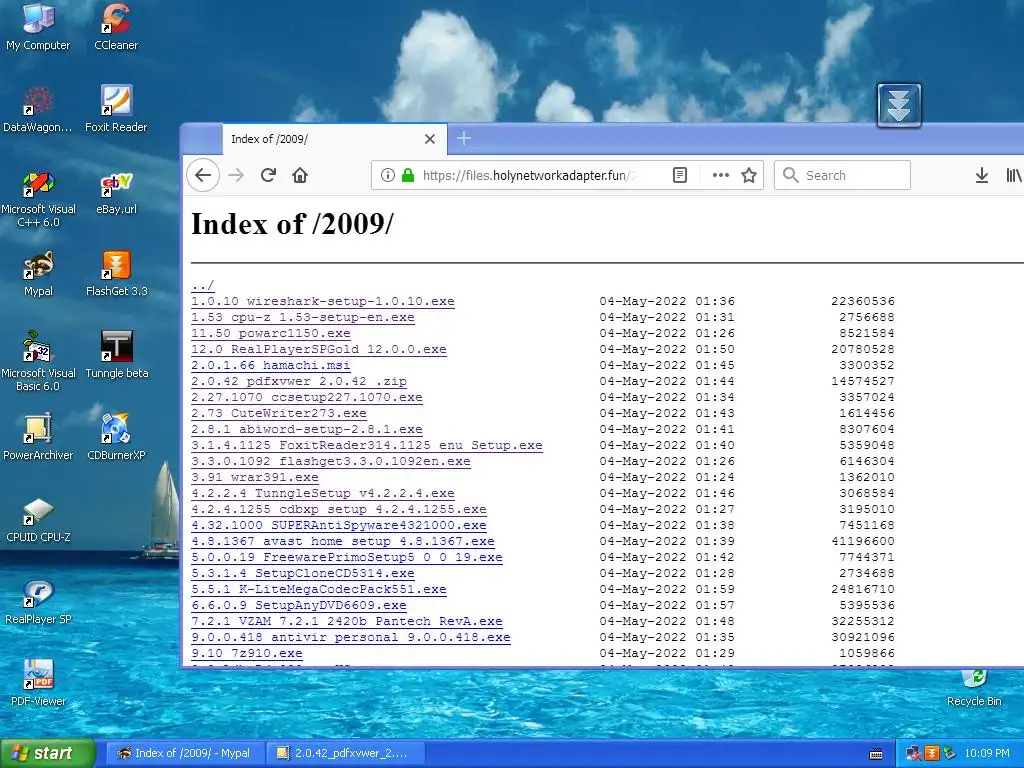1024x768 pixels.
Task: Download ccsetup227.1070.exe link
Action: [x=306, y=397]
